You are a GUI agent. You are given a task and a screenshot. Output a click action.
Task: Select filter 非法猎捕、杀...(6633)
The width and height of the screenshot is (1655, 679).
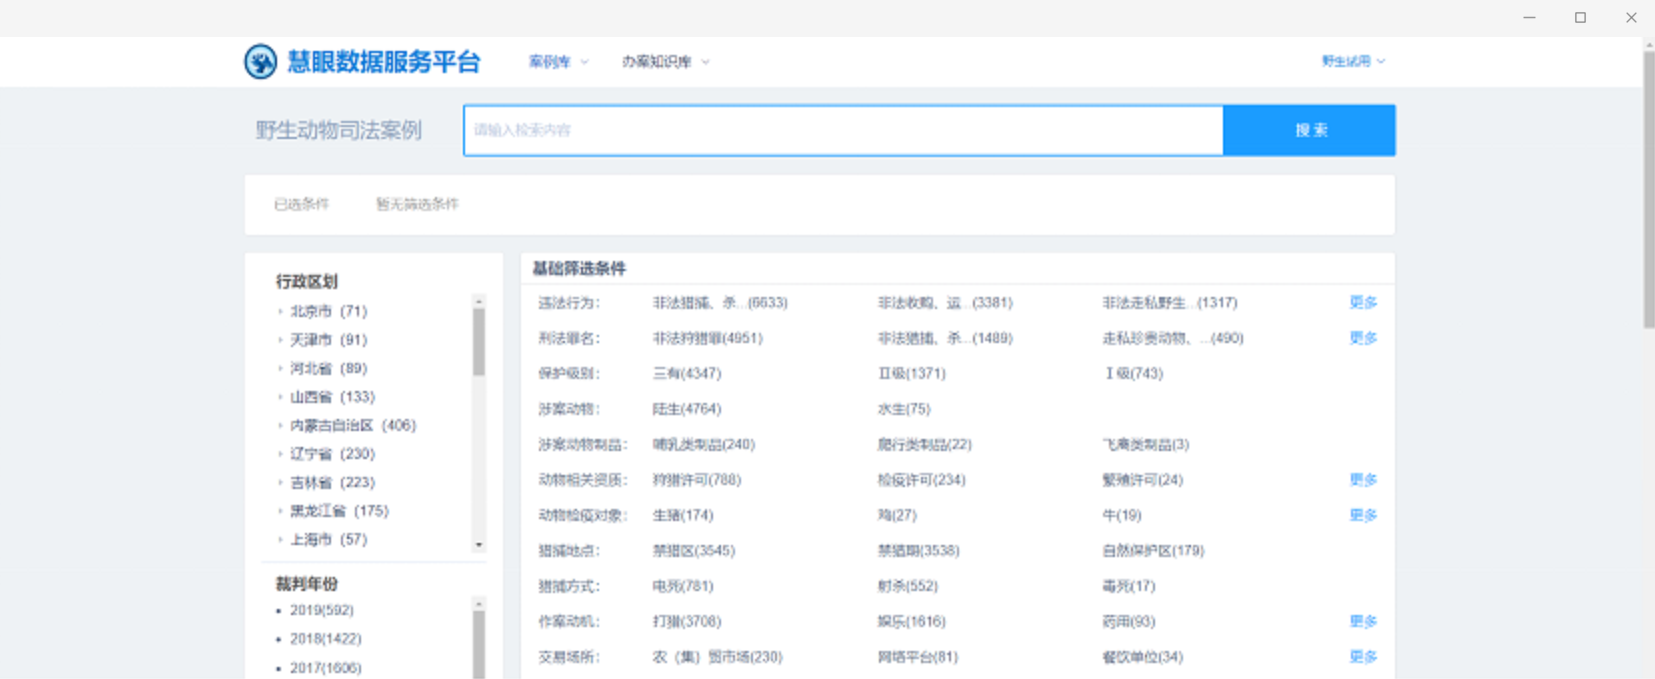tap(720, 302)
